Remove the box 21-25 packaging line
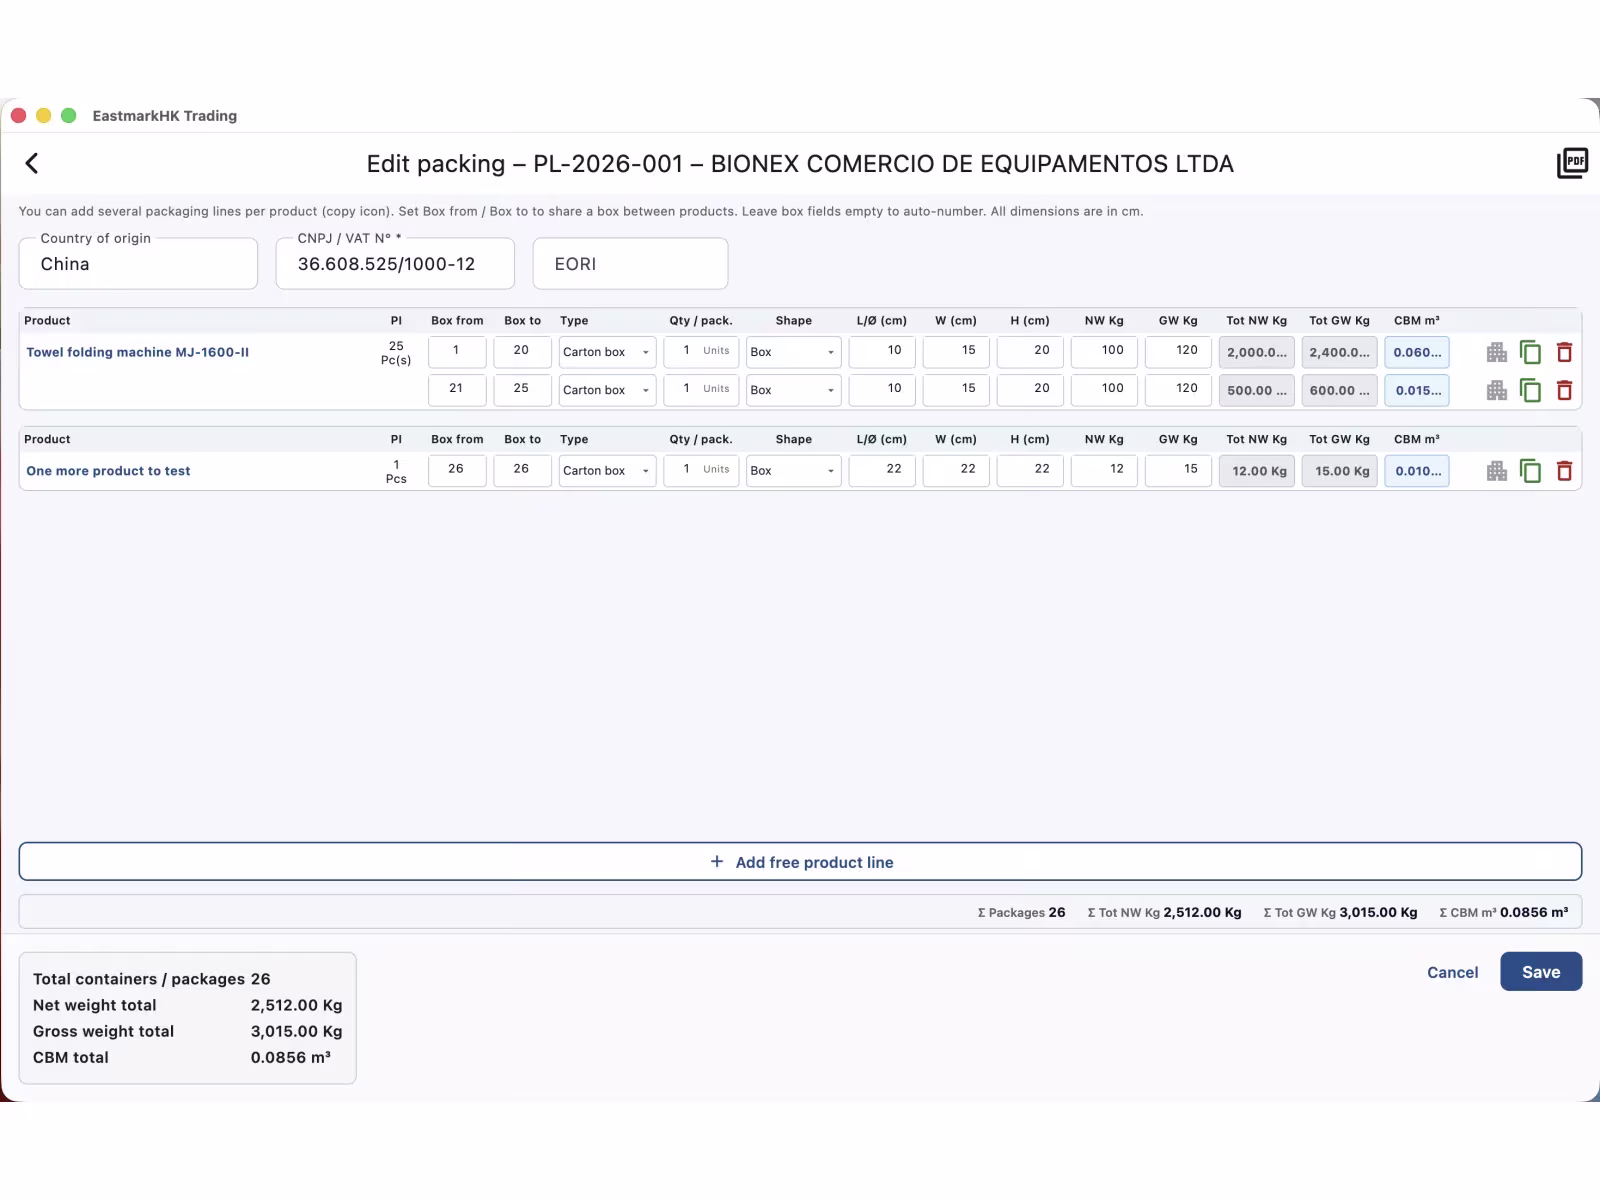The image size is (1600, 1200). point(1565,390)
